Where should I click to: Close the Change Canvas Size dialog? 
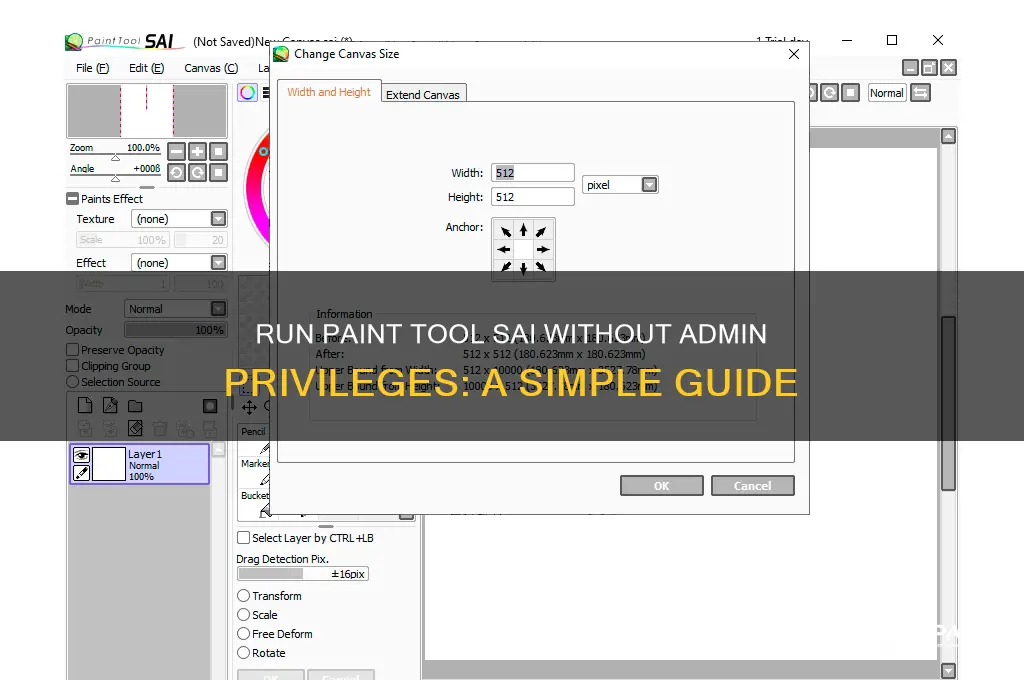coord(794,54)
